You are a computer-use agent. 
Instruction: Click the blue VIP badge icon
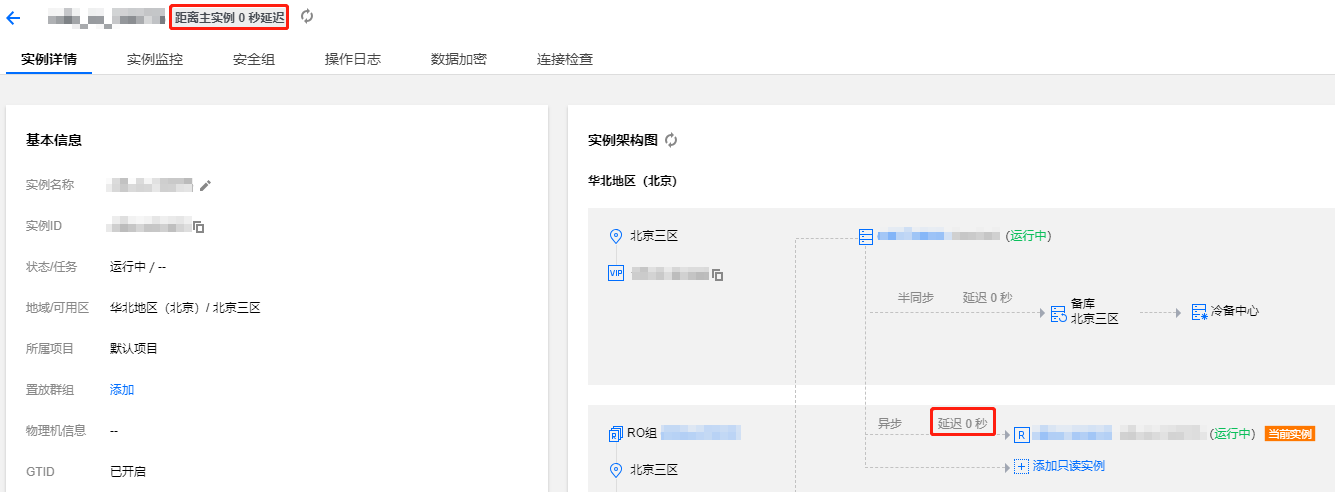(616, 273)
